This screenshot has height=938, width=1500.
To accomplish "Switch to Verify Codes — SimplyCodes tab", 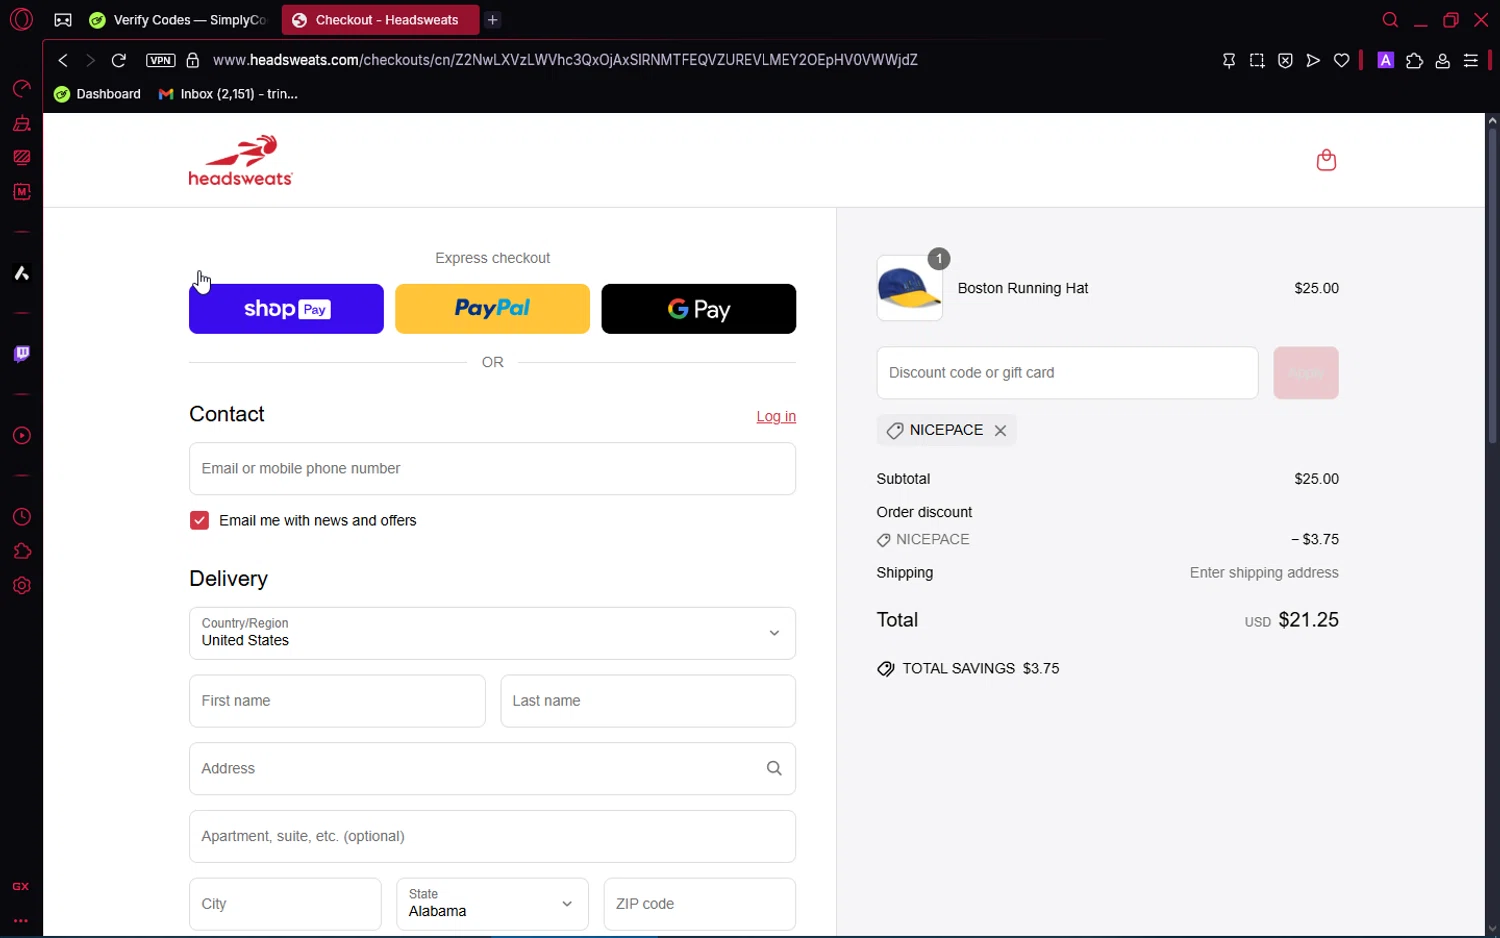I will tap(180, 20).
